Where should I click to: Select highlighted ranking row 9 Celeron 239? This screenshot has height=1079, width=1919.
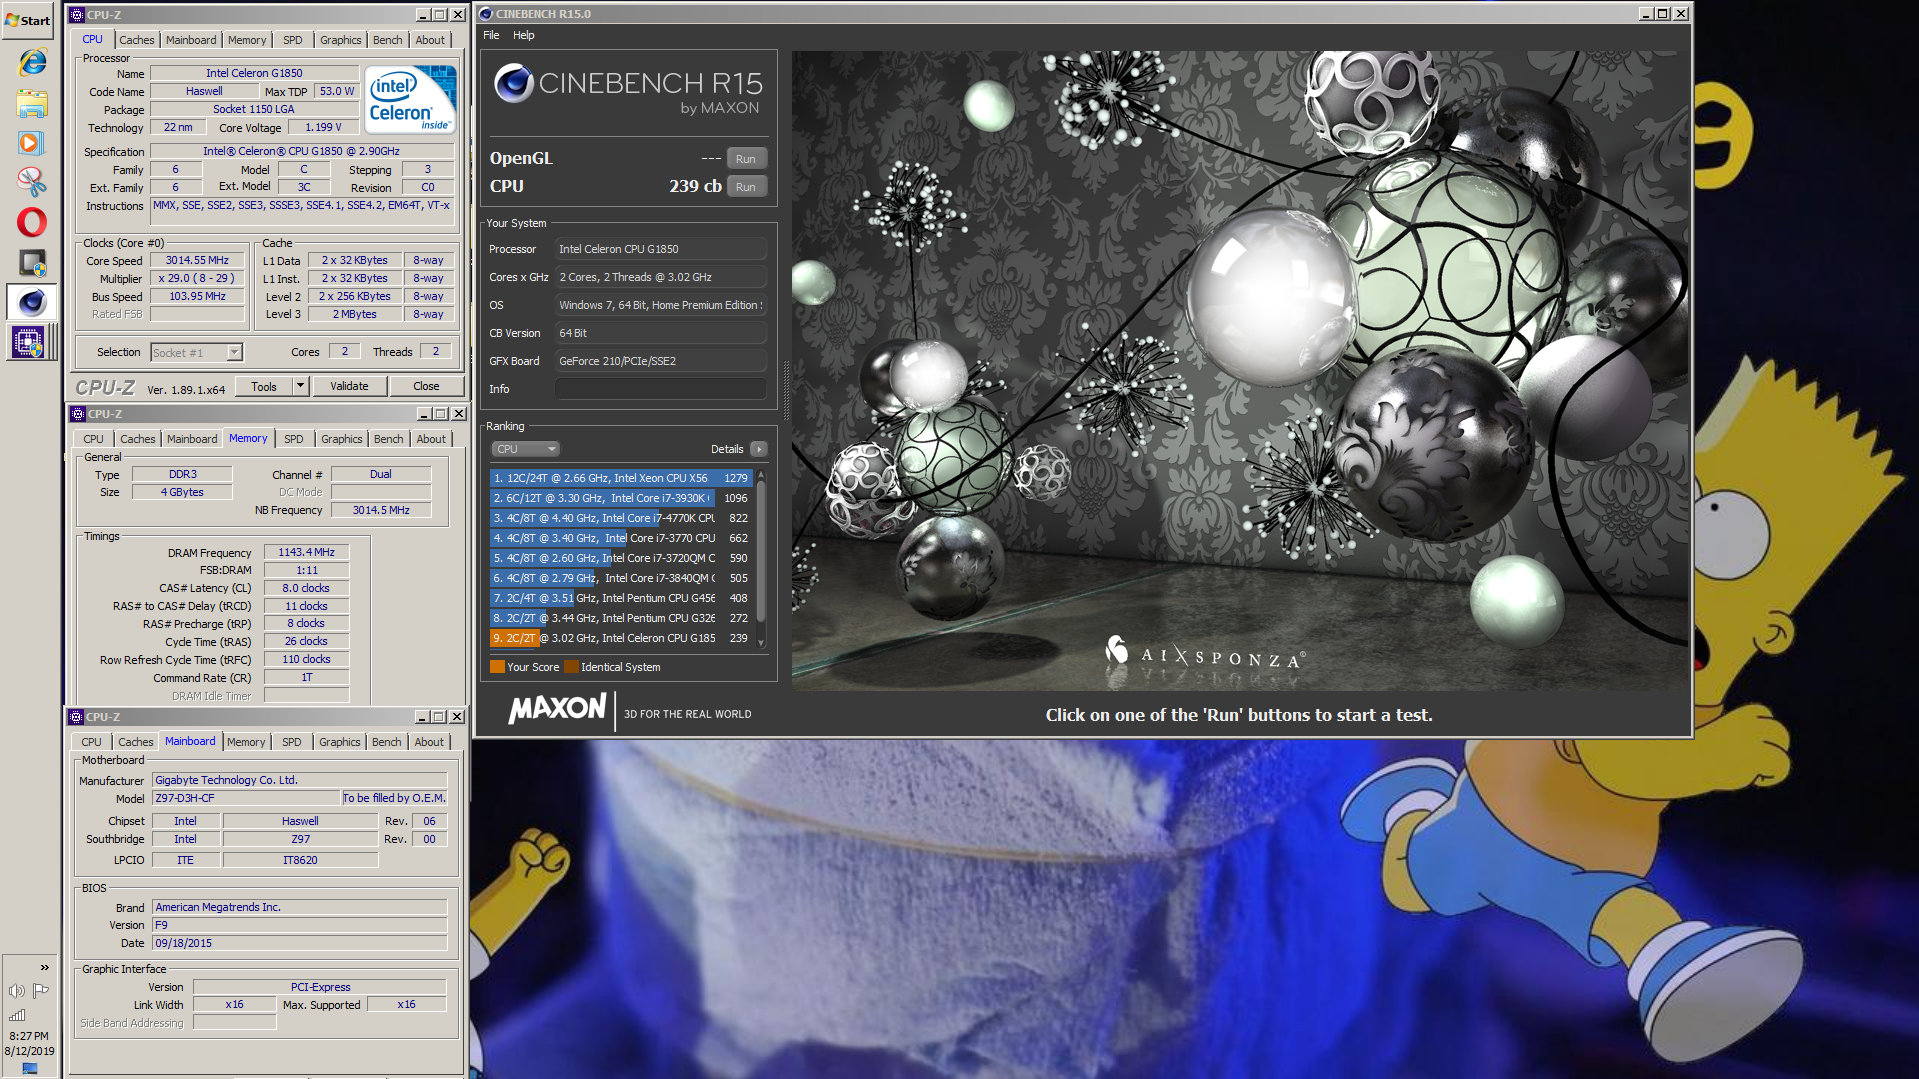tap(621, 638)
